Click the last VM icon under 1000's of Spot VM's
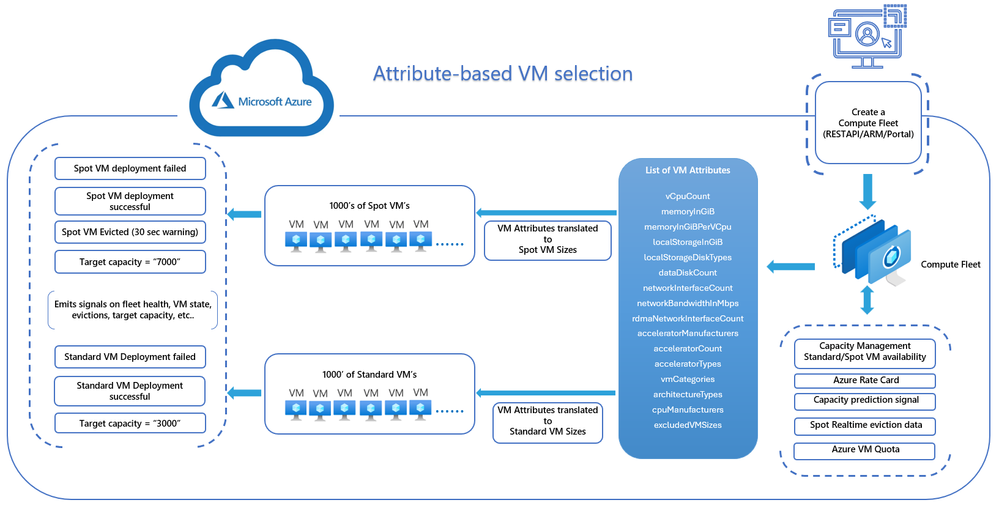 pyautogui.click(x=421, y=241)
